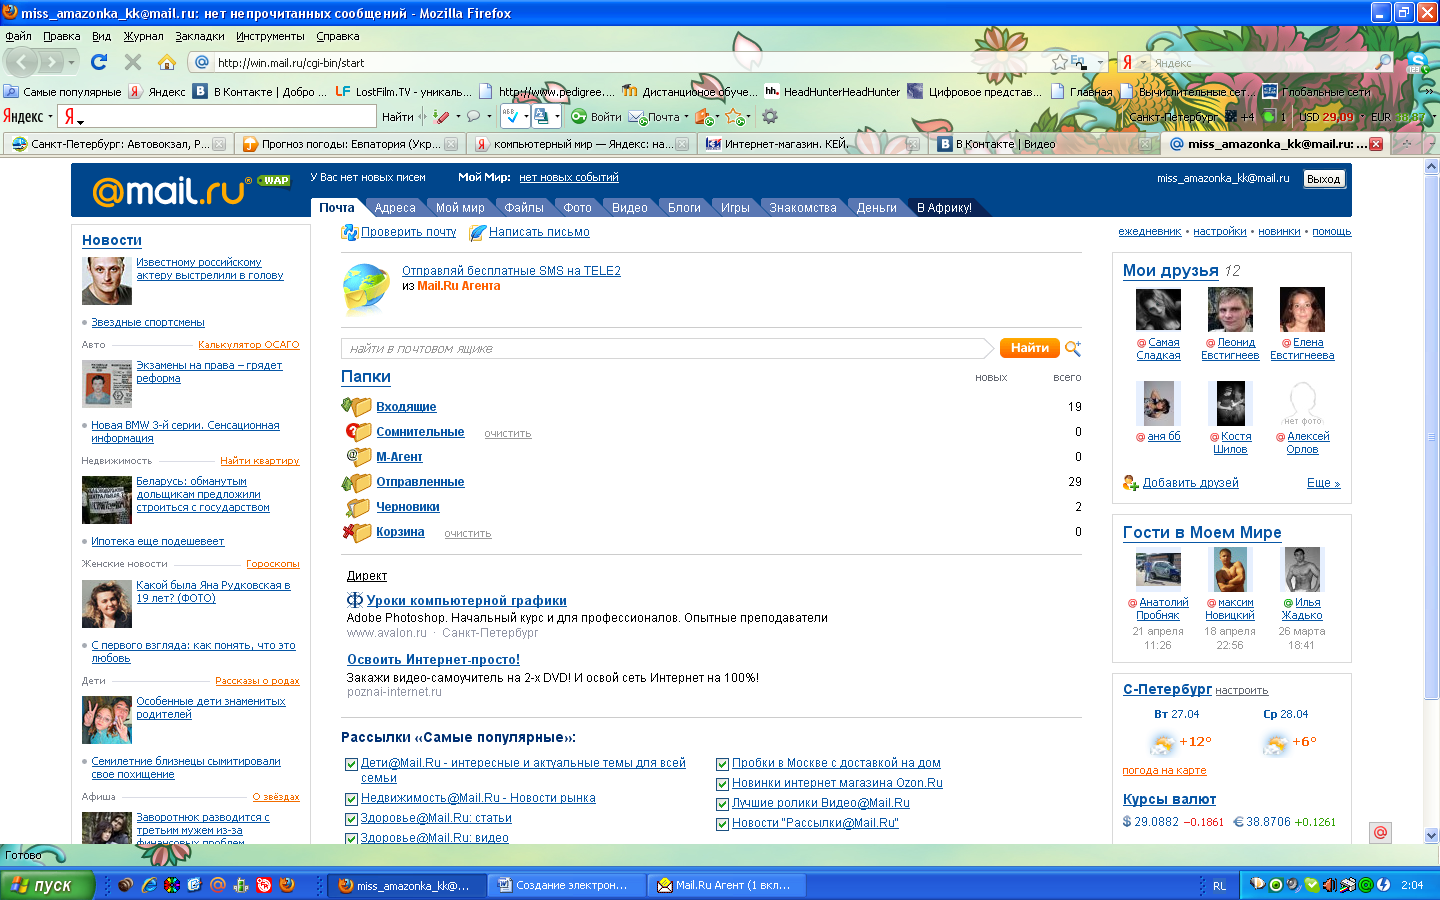Toggle Новинки интернет магазина Ozon.Ru checkbox
The image size is (1440, 900).
pos(722,784)
